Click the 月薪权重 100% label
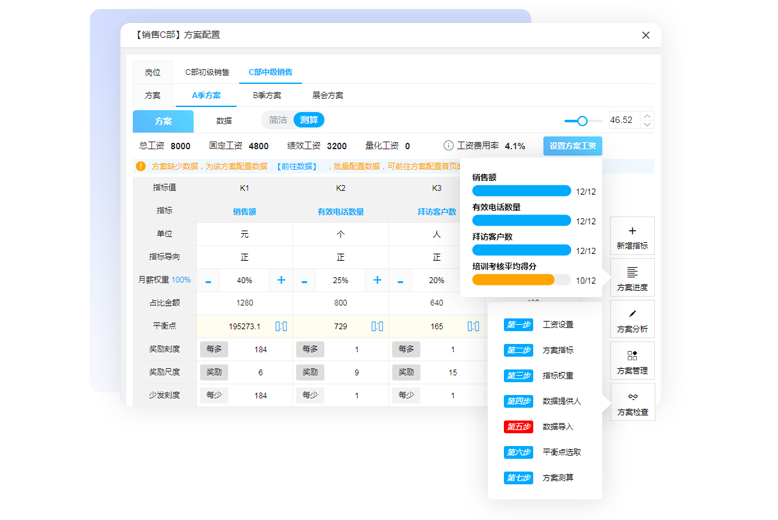This screenshot has width=778, height=520. [164, 280]
